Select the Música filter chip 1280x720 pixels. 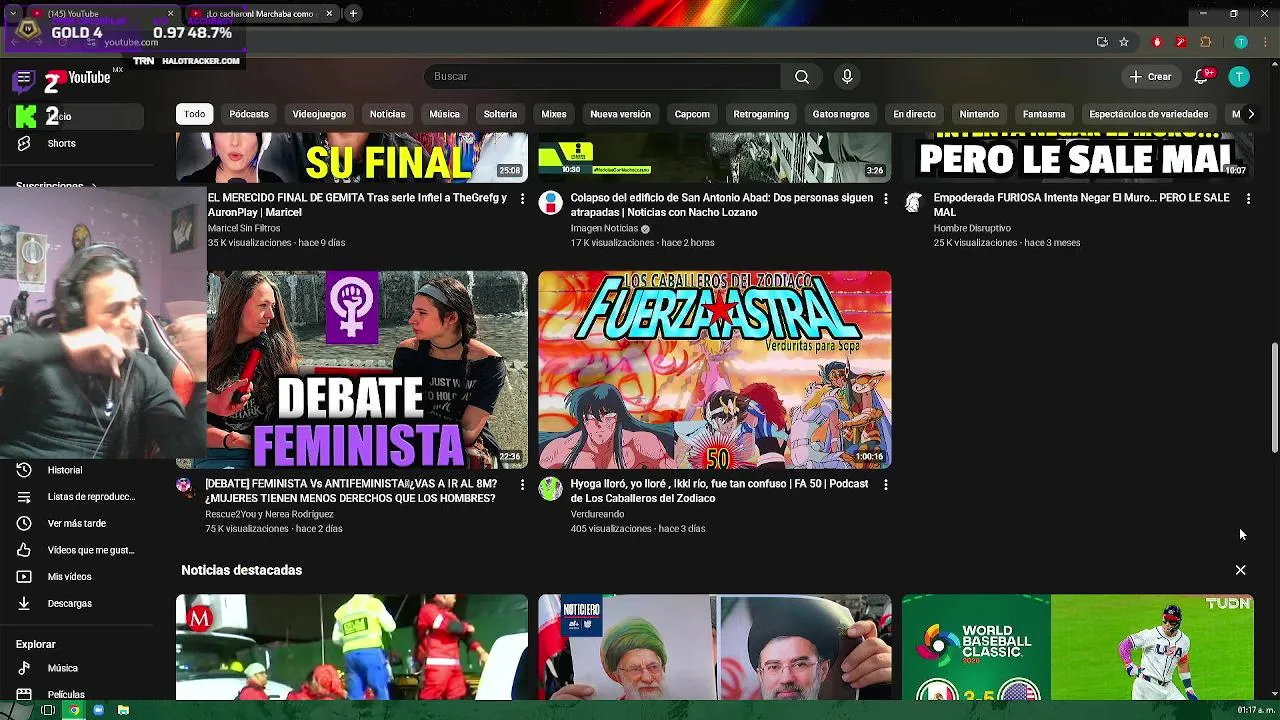click(x=444, y=114)
